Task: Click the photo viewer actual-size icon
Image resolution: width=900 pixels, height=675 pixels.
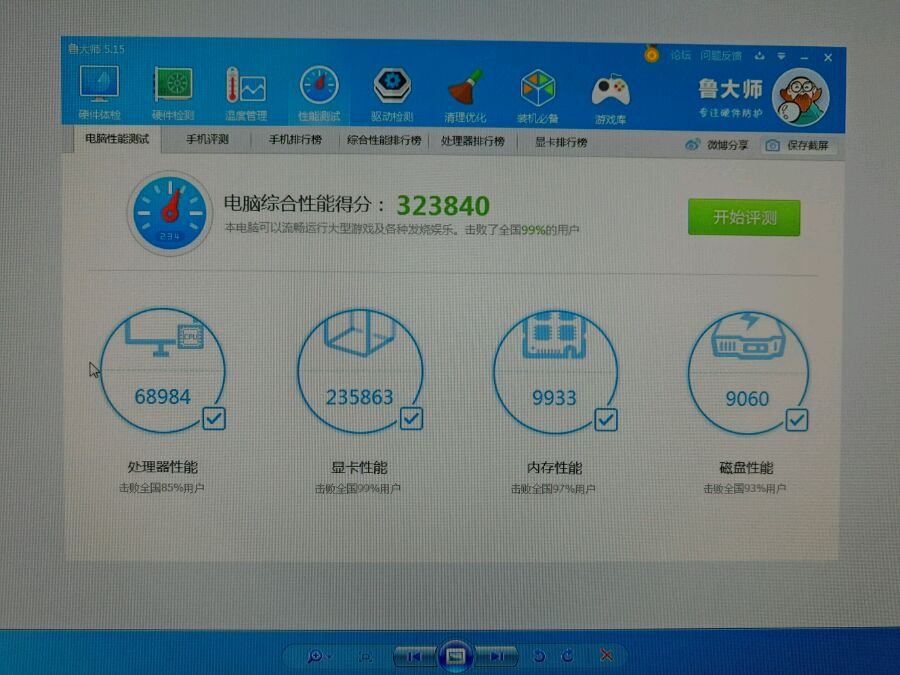Action: [x=365, y=657]
